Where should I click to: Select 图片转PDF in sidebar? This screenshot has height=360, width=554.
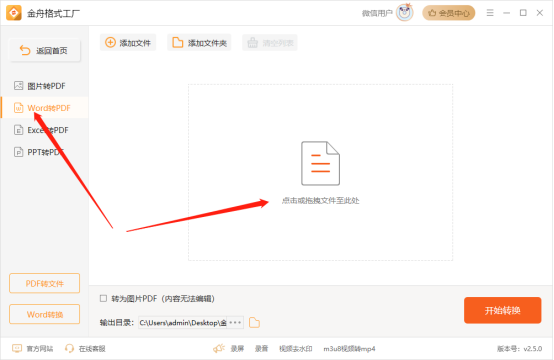tap(45, 86)
